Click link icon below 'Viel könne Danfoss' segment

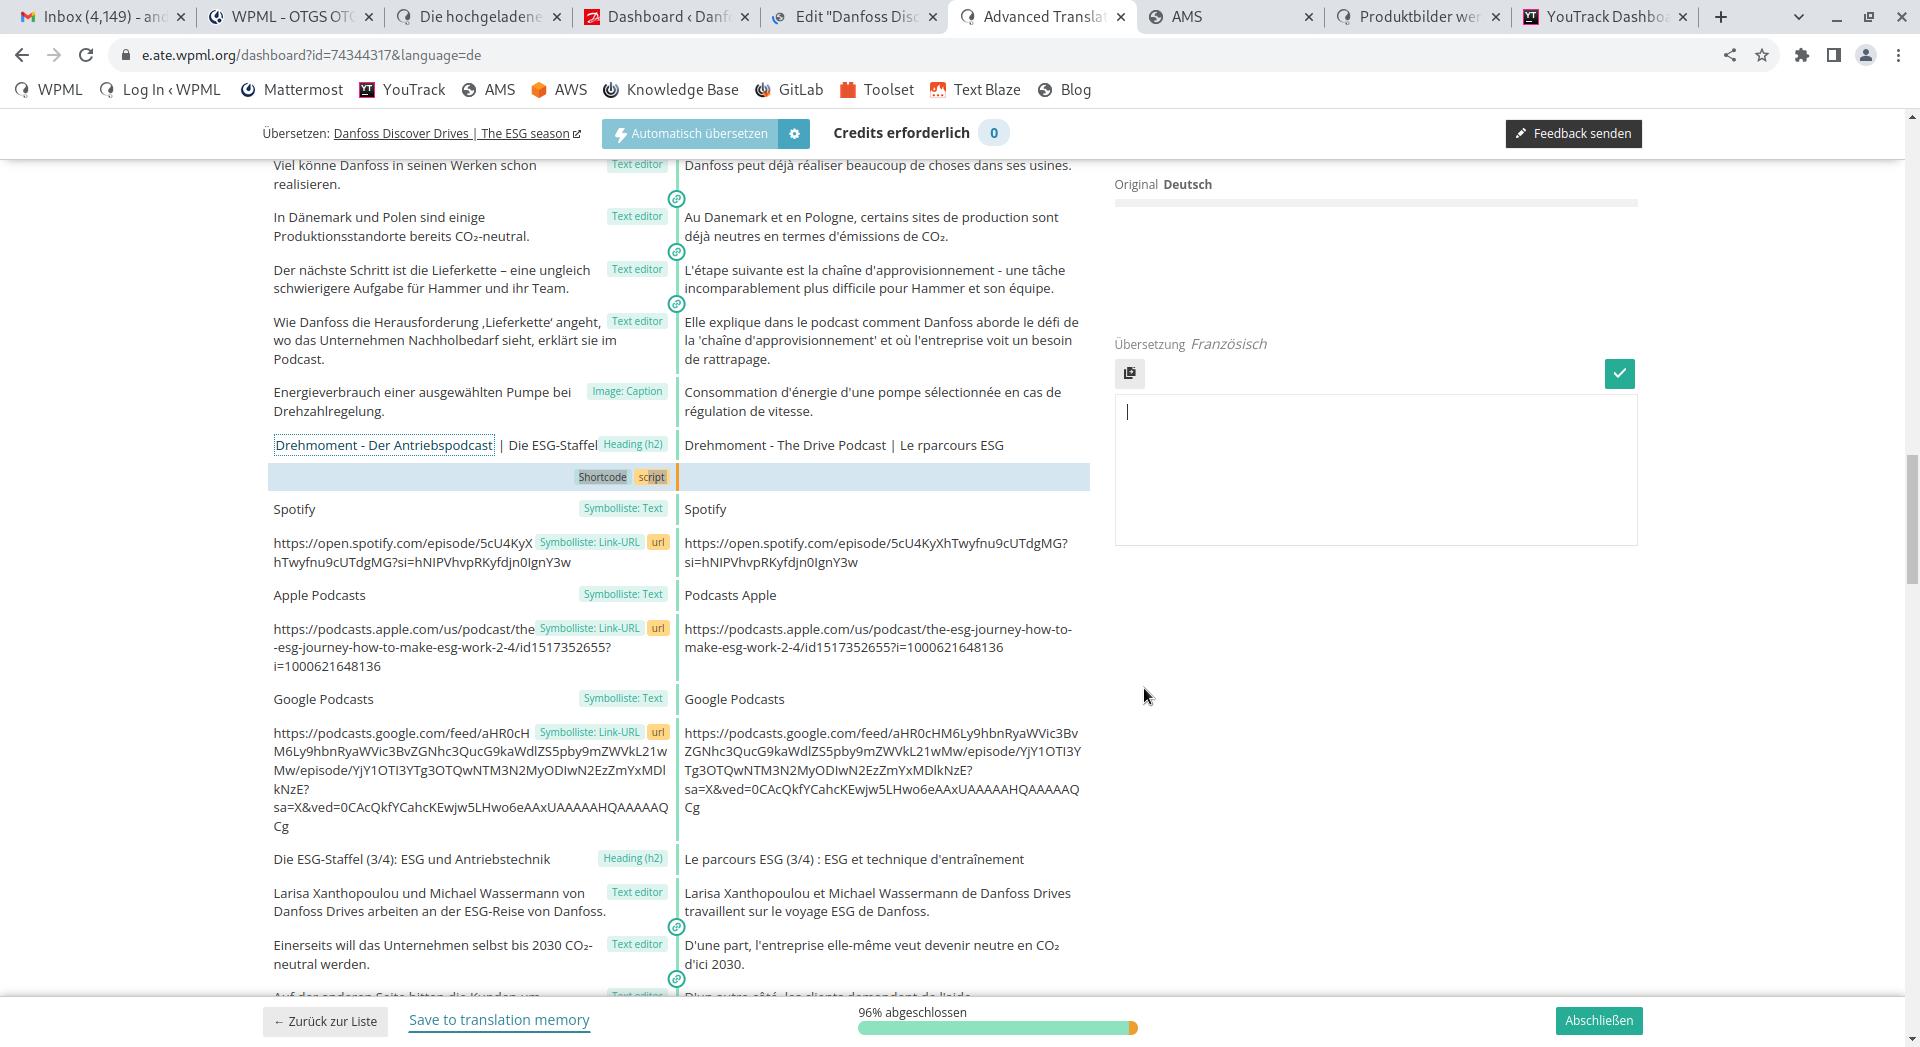click(676, 199)
